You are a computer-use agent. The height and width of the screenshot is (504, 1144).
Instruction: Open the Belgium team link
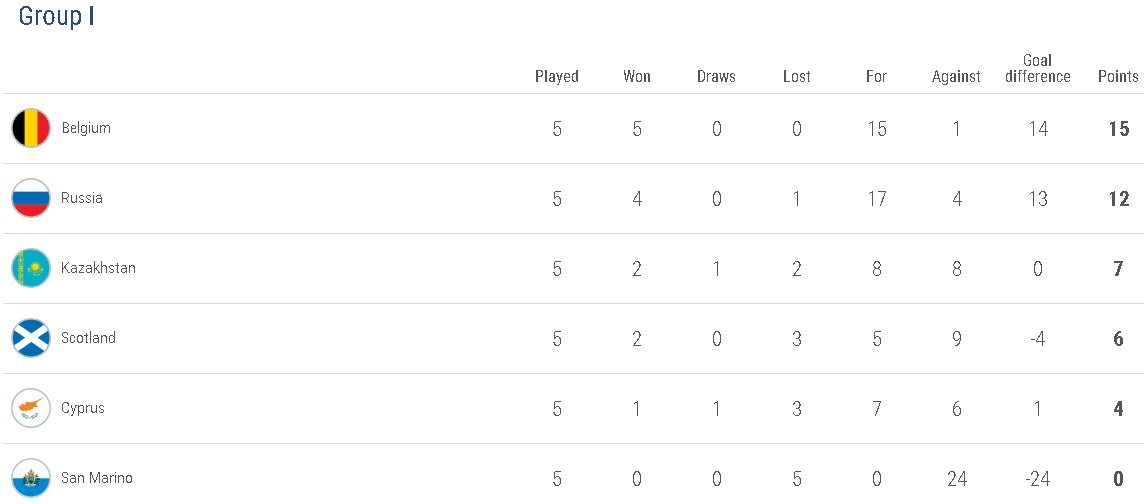pyautogui.click(x=86, y=128)
